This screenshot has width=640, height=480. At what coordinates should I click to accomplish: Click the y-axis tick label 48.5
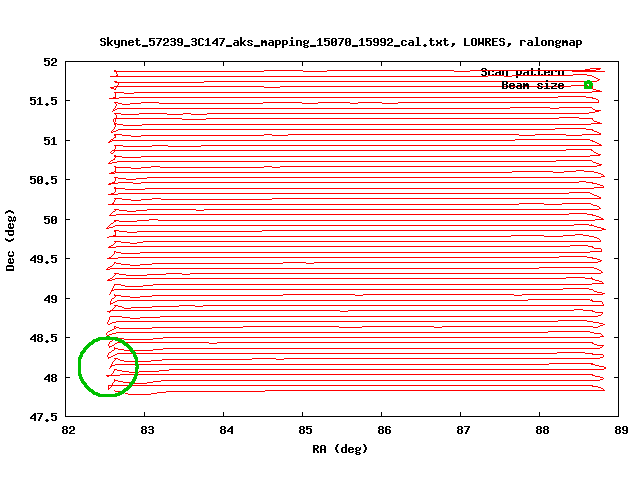[x=44, y=338]
